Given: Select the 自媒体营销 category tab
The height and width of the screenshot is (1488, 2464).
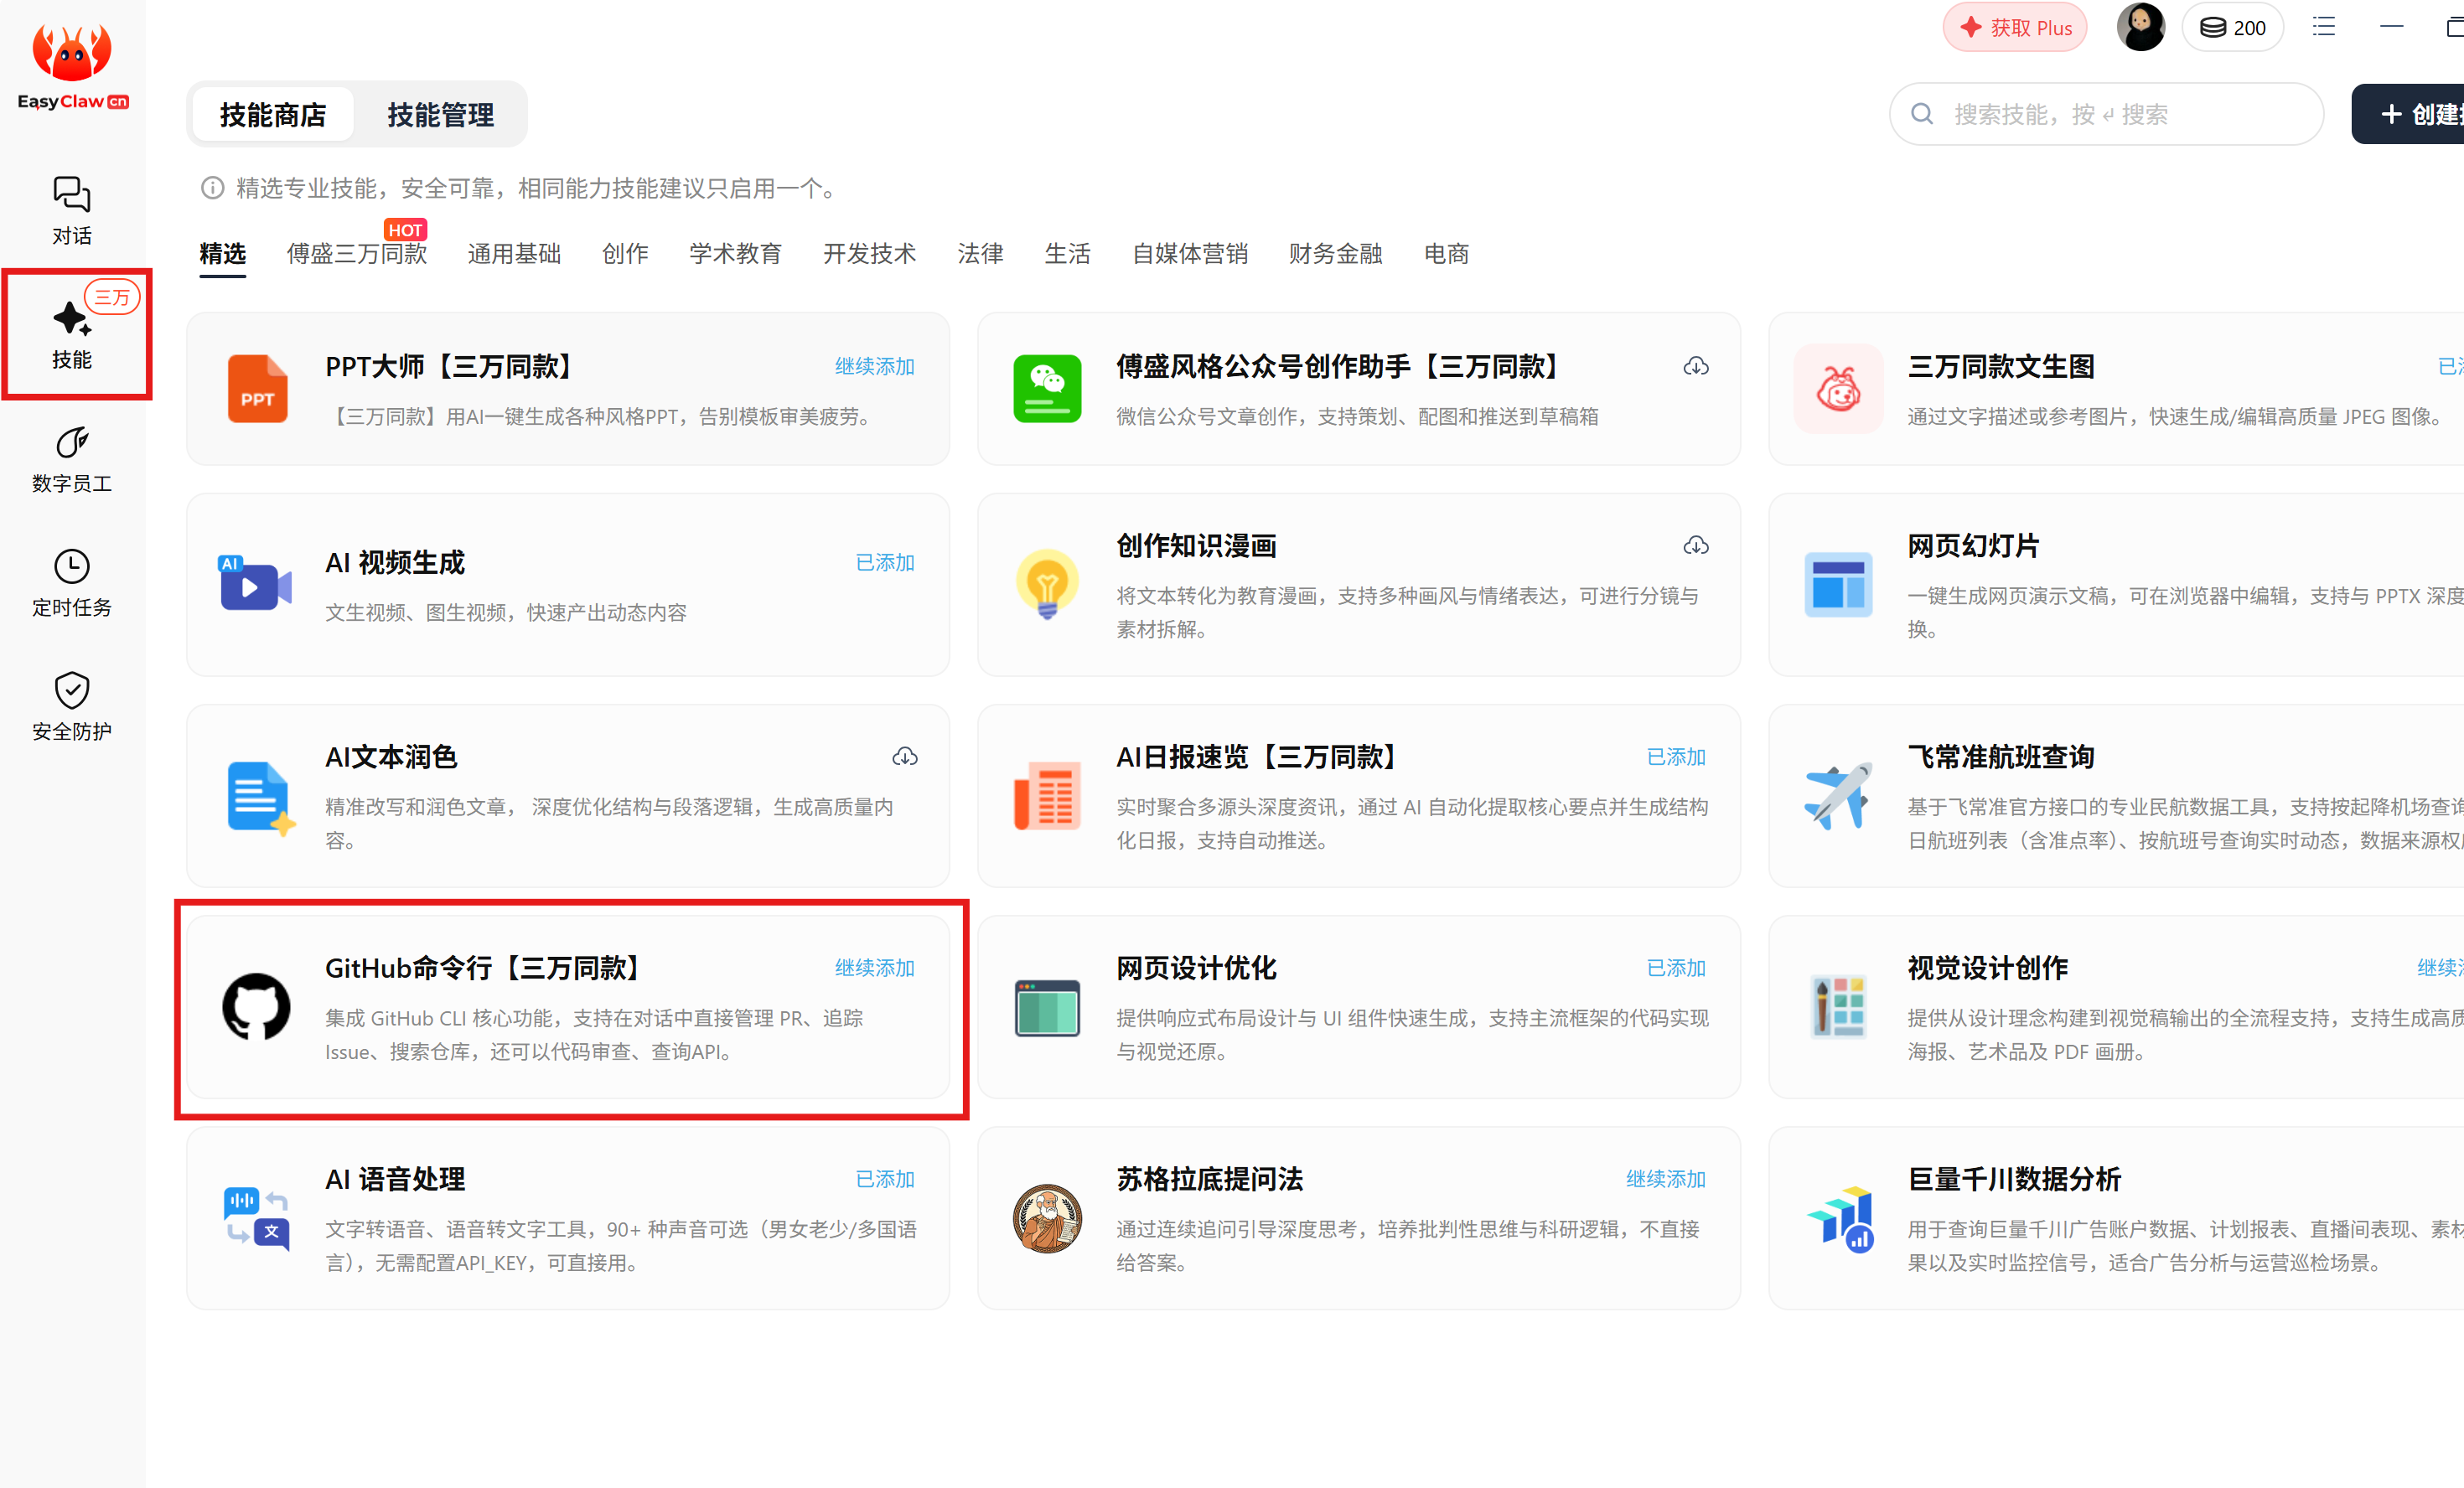Looking at the screenshot, I should tap(1190, 254).
